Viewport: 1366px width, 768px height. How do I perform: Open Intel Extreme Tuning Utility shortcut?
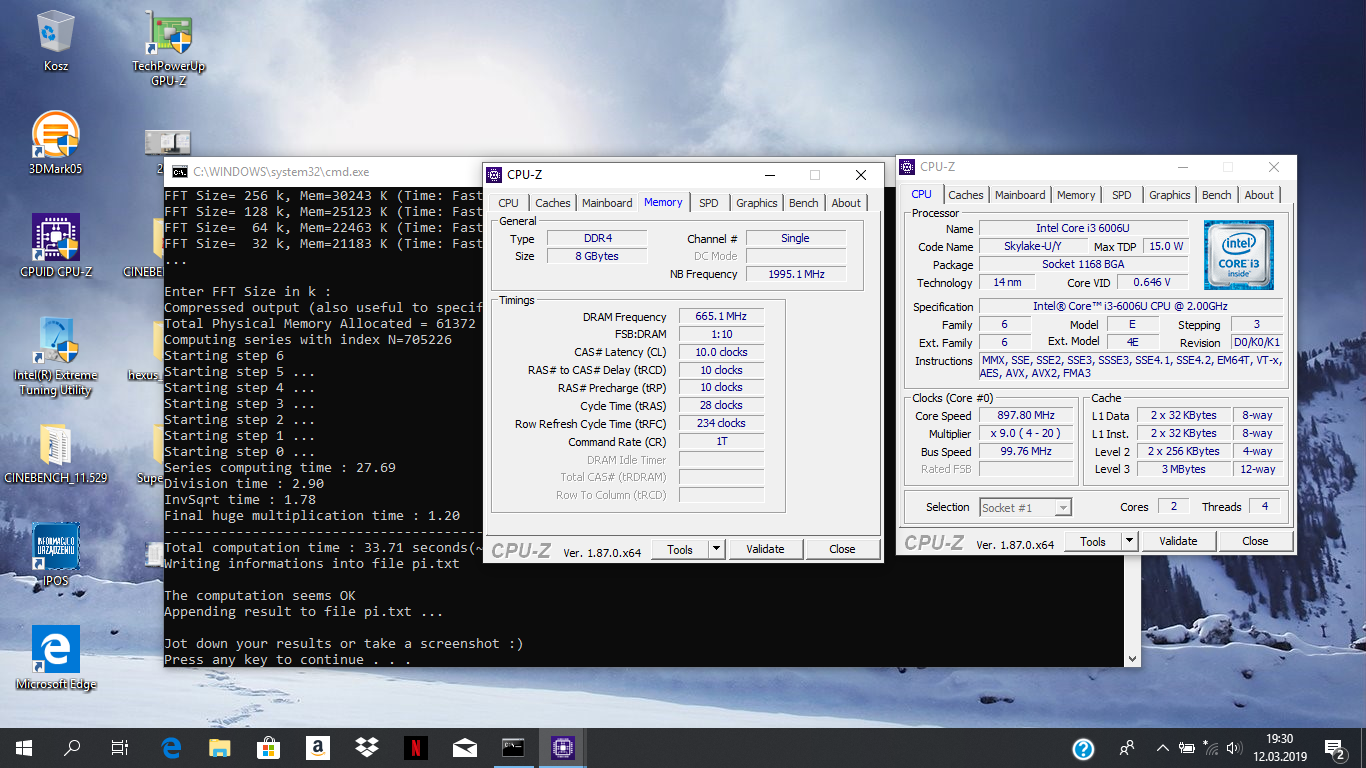[56, 357]
